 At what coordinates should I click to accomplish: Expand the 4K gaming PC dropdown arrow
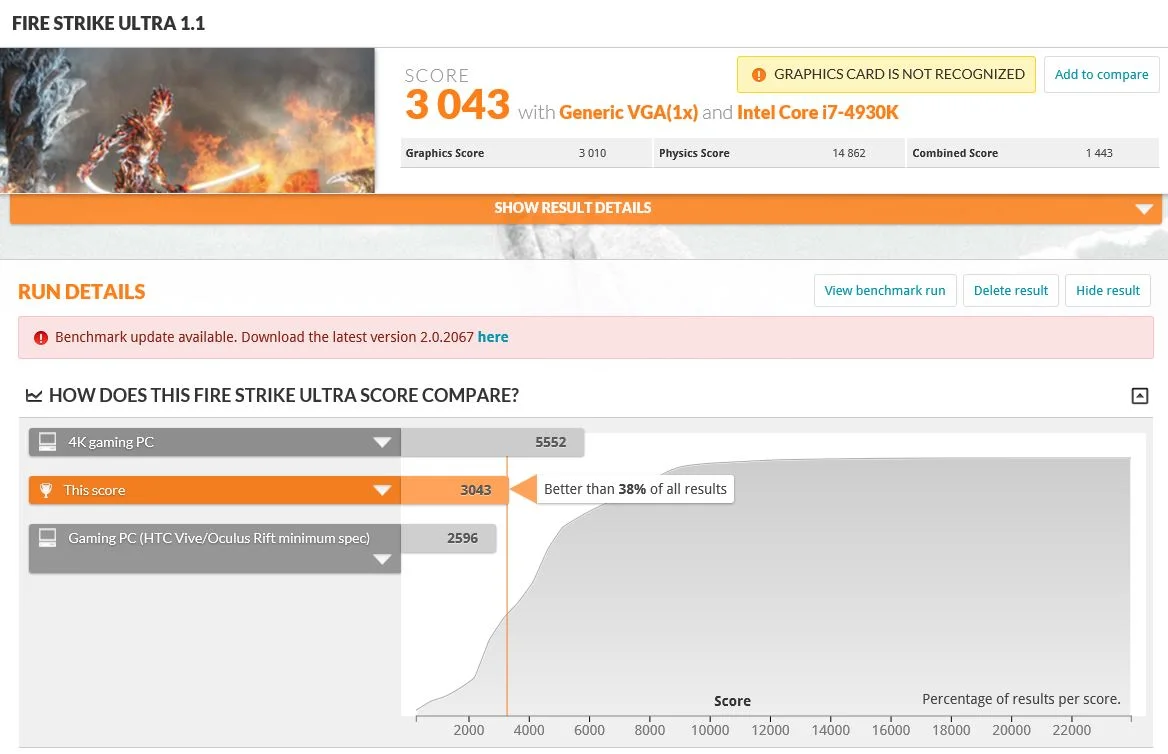click(382, 442)
